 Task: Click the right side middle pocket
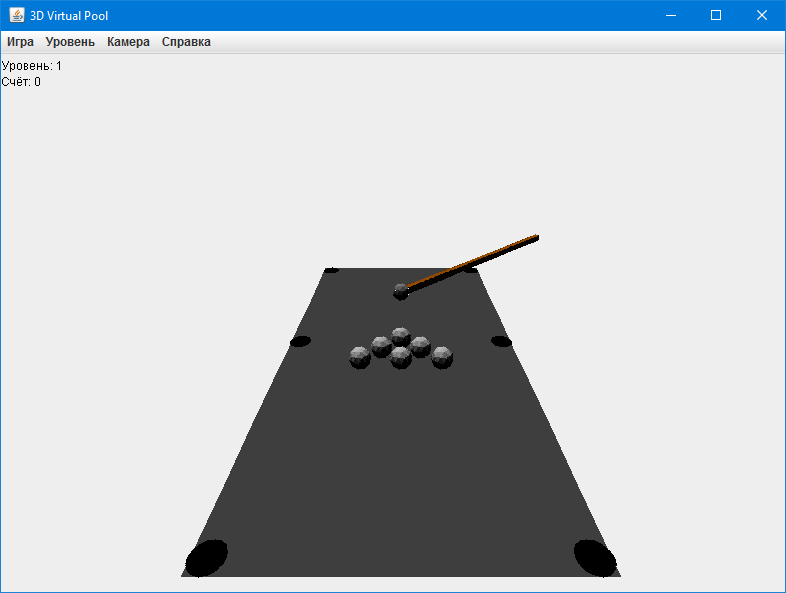[x=501, y=341]
